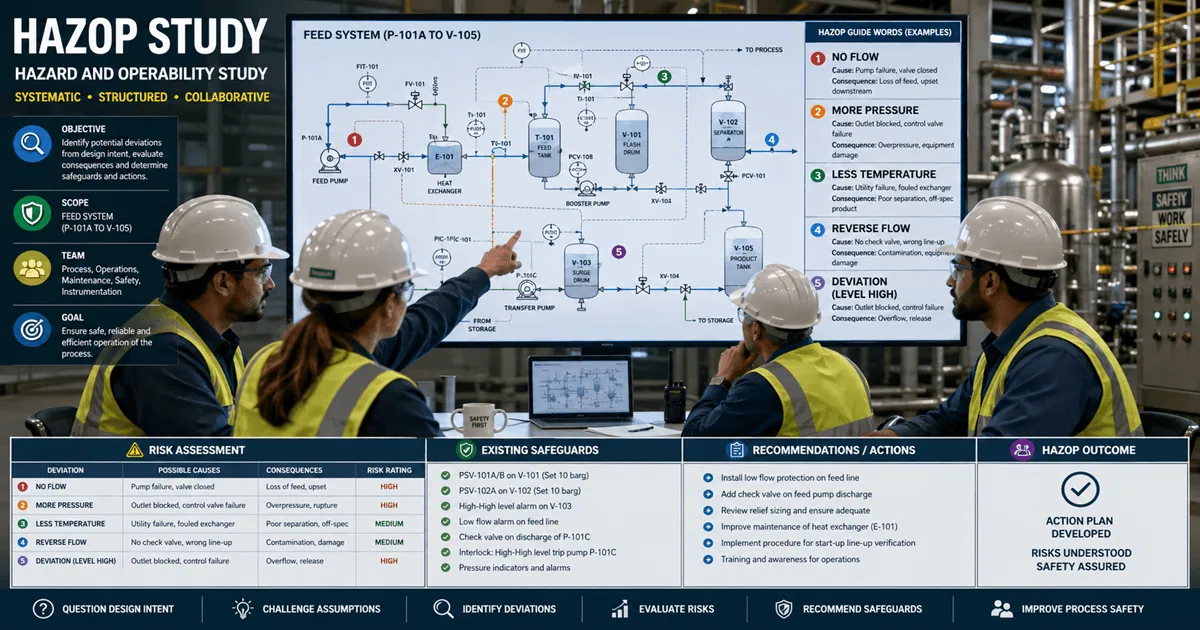Click the green check beside Pressure indicators and alarms

click(446, 567)
